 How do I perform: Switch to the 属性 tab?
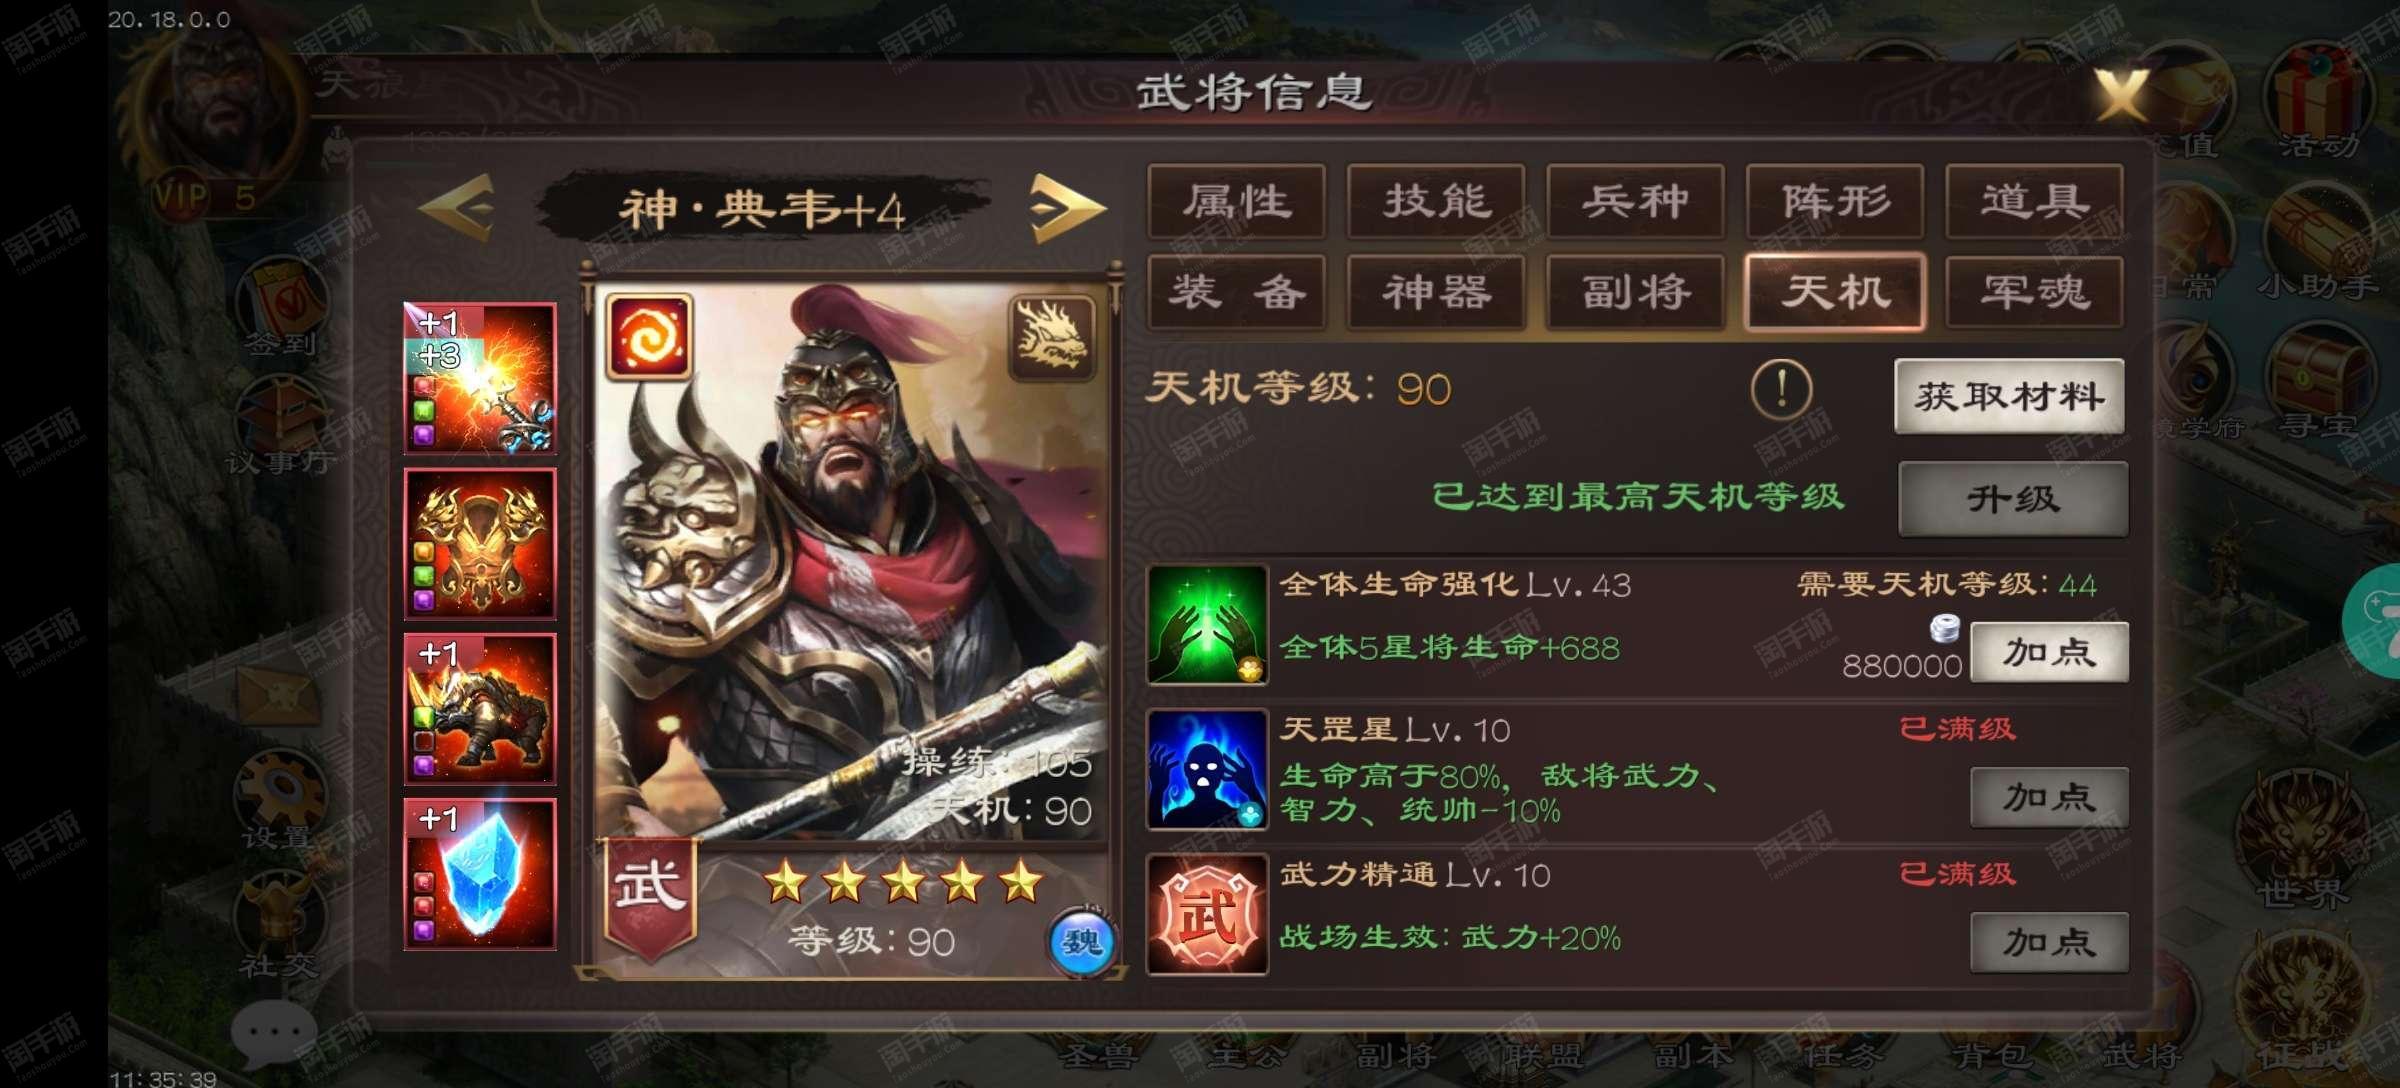[x=1237, y=202]
